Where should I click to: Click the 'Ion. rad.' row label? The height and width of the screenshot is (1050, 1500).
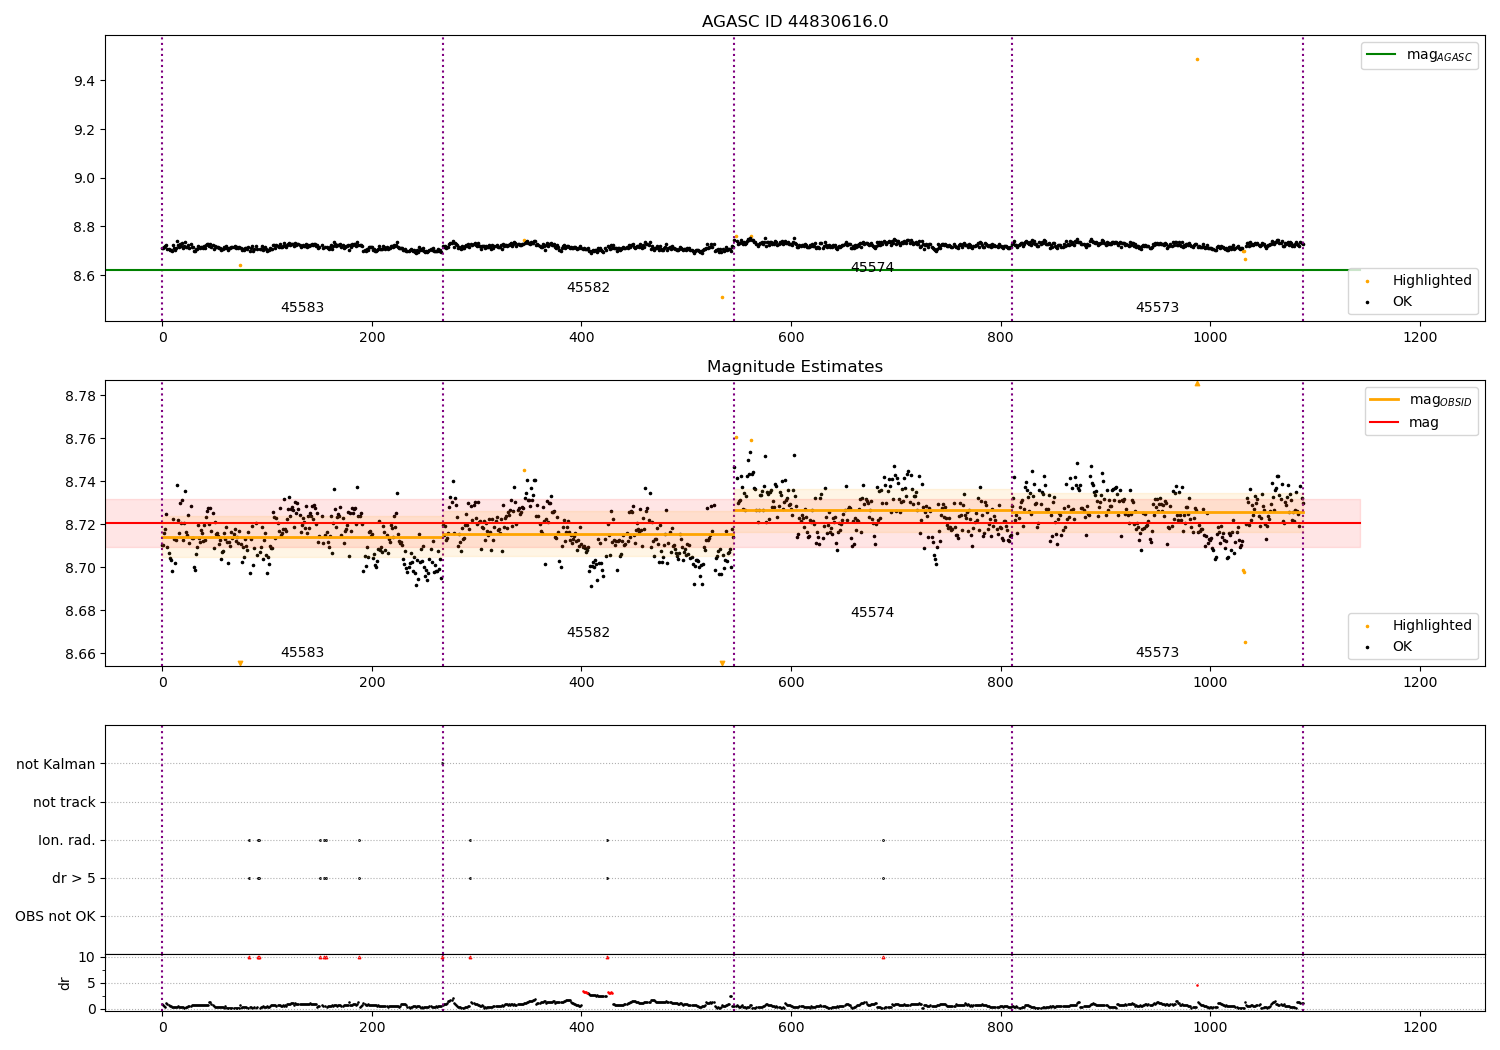click(x=67, y=841)
